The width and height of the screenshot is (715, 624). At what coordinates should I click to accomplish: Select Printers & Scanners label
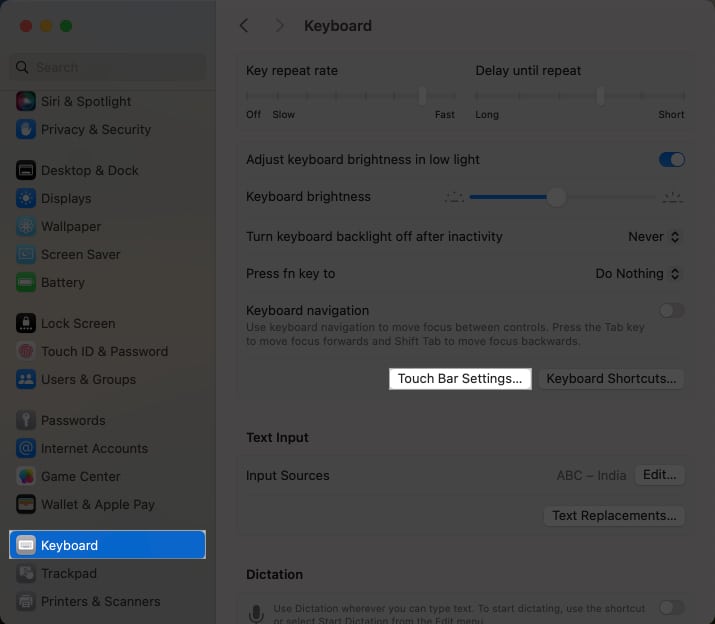pyautogui.click(x=101, y=601)
